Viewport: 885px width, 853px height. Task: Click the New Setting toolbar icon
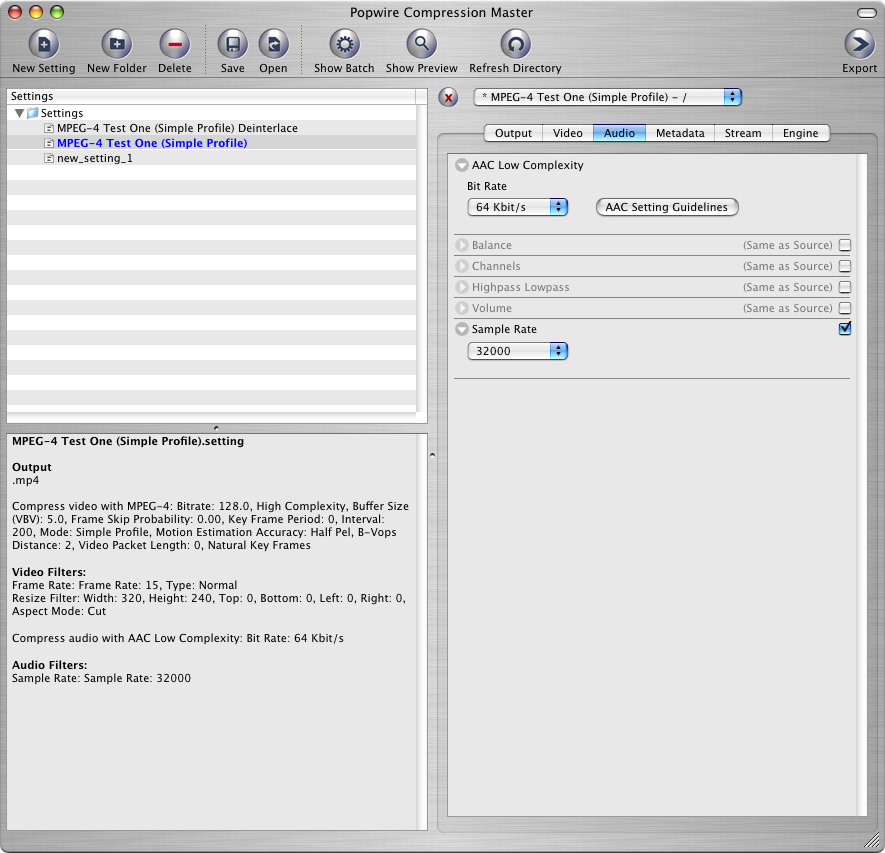tap(43, 45)
